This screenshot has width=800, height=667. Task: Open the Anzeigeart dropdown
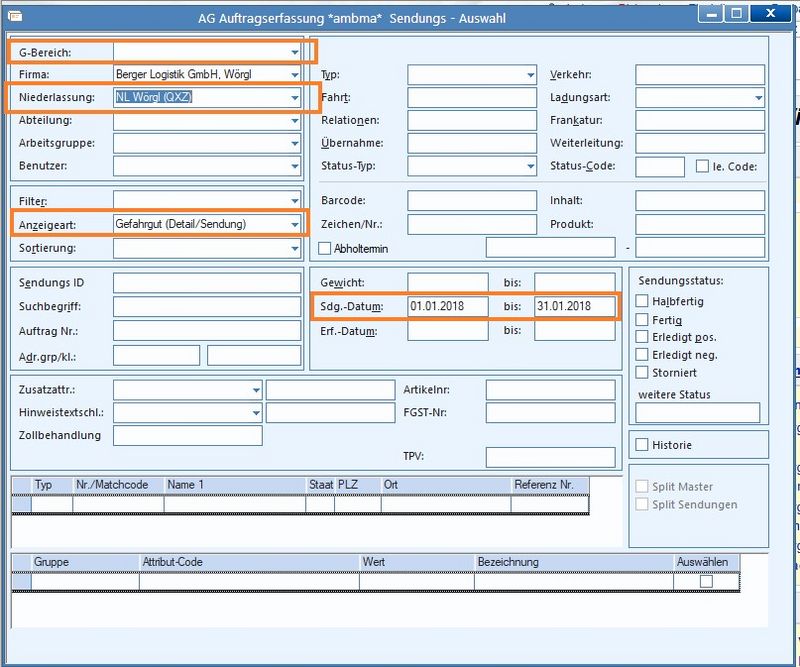(295, 225)
